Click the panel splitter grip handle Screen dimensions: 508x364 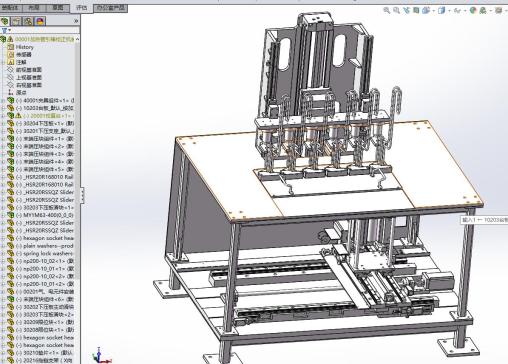click(x=82, y=195)
